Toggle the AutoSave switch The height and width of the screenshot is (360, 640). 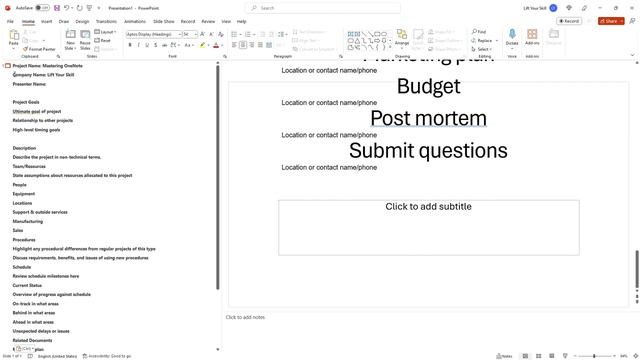[42, 8]
